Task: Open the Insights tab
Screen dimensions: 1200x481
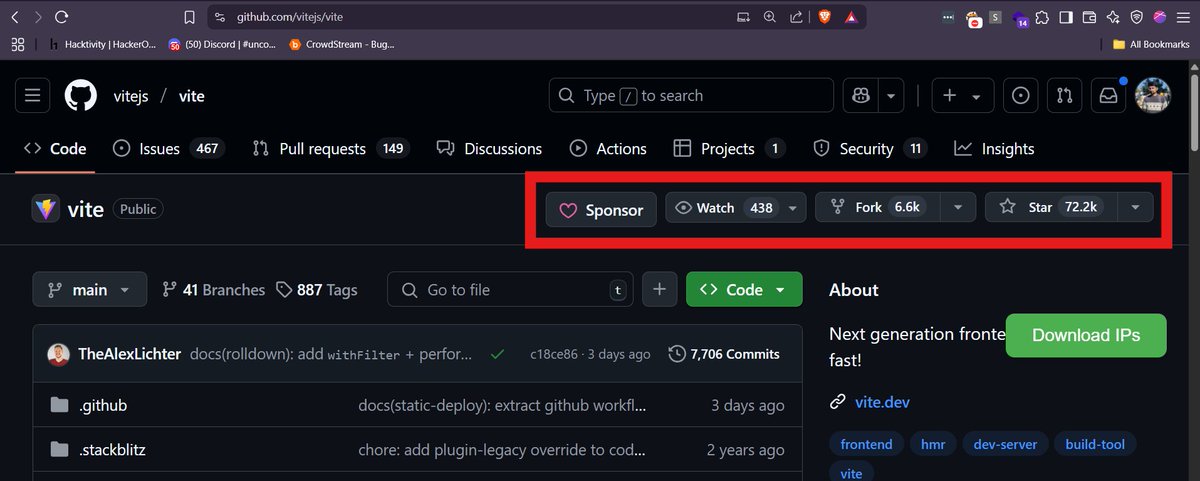Action: pyautogui.click(x=994, y=149)
